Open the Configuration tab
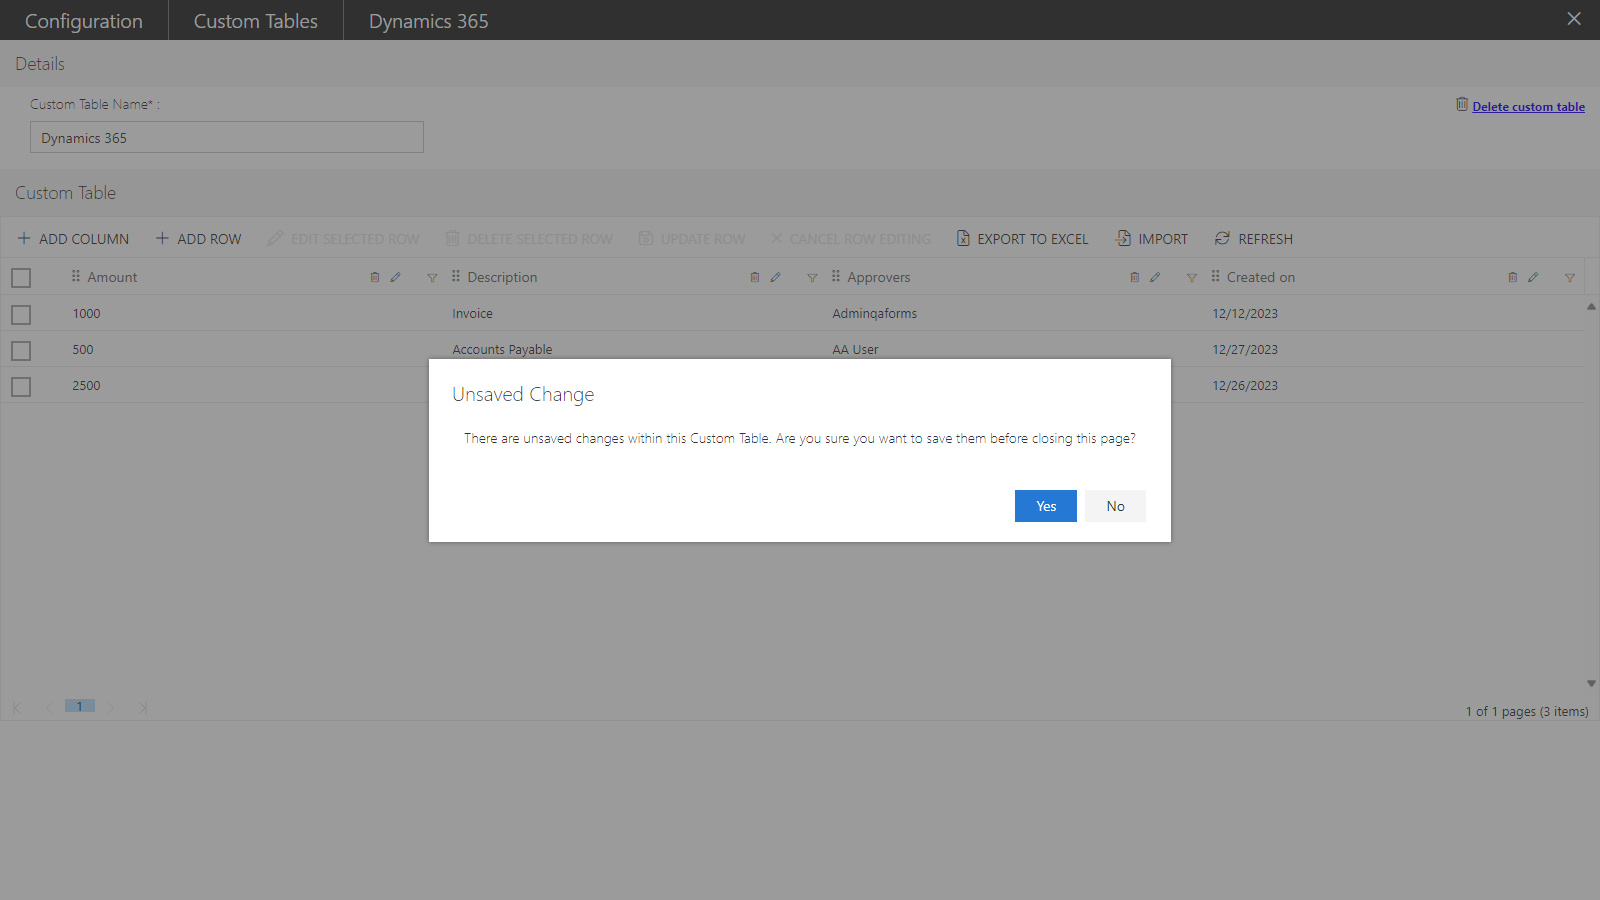The height and width of the screenshot is (900, 1600). 84,21
